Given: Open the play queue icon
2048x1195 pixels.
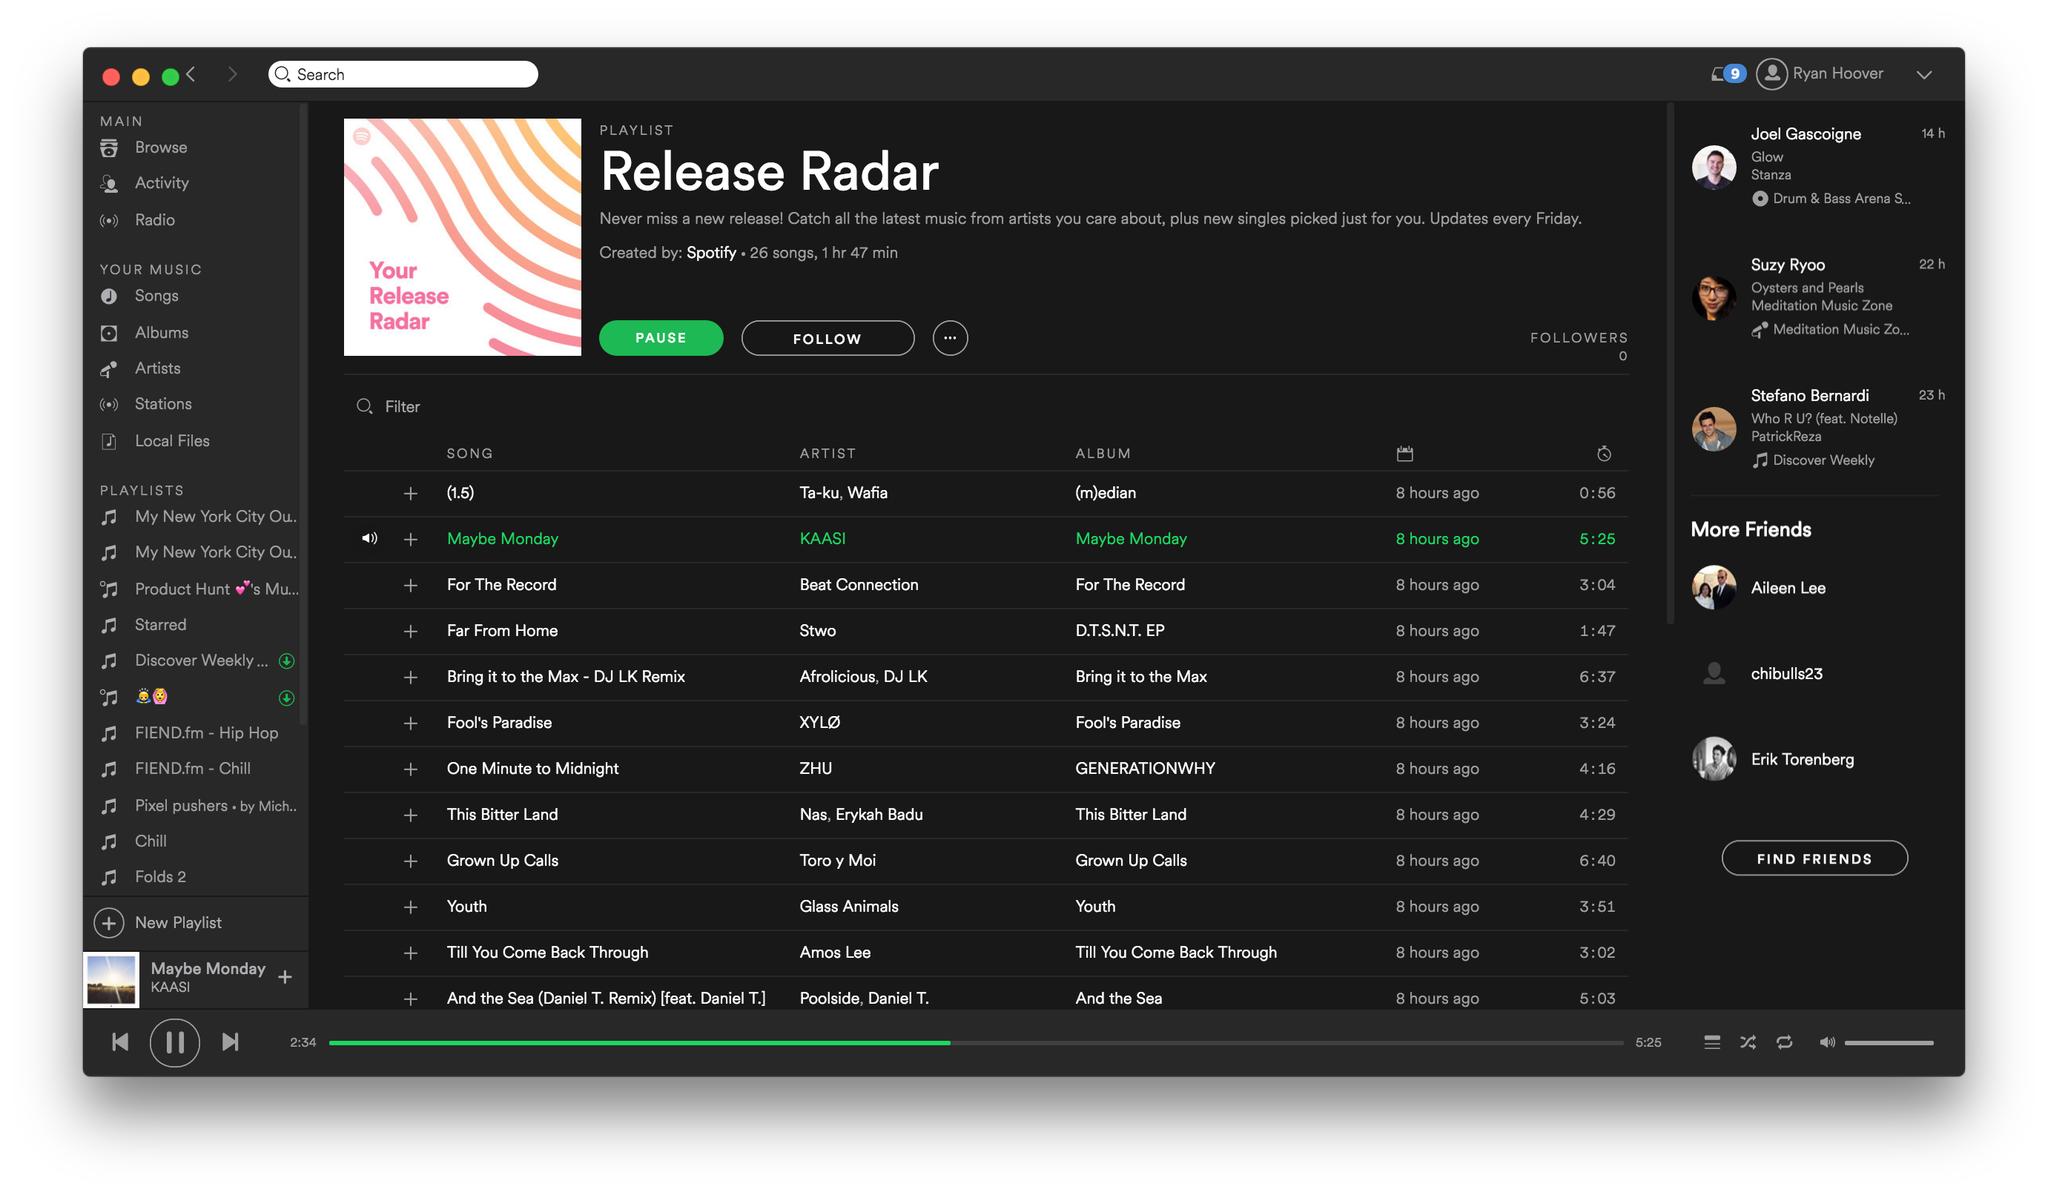Looking at the screenshot, I should click(x=1712, y=1042).
